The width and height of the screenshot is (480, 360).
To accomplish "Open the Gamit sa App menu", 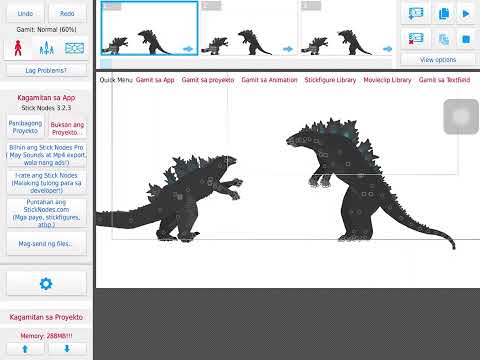I will 155,80.
